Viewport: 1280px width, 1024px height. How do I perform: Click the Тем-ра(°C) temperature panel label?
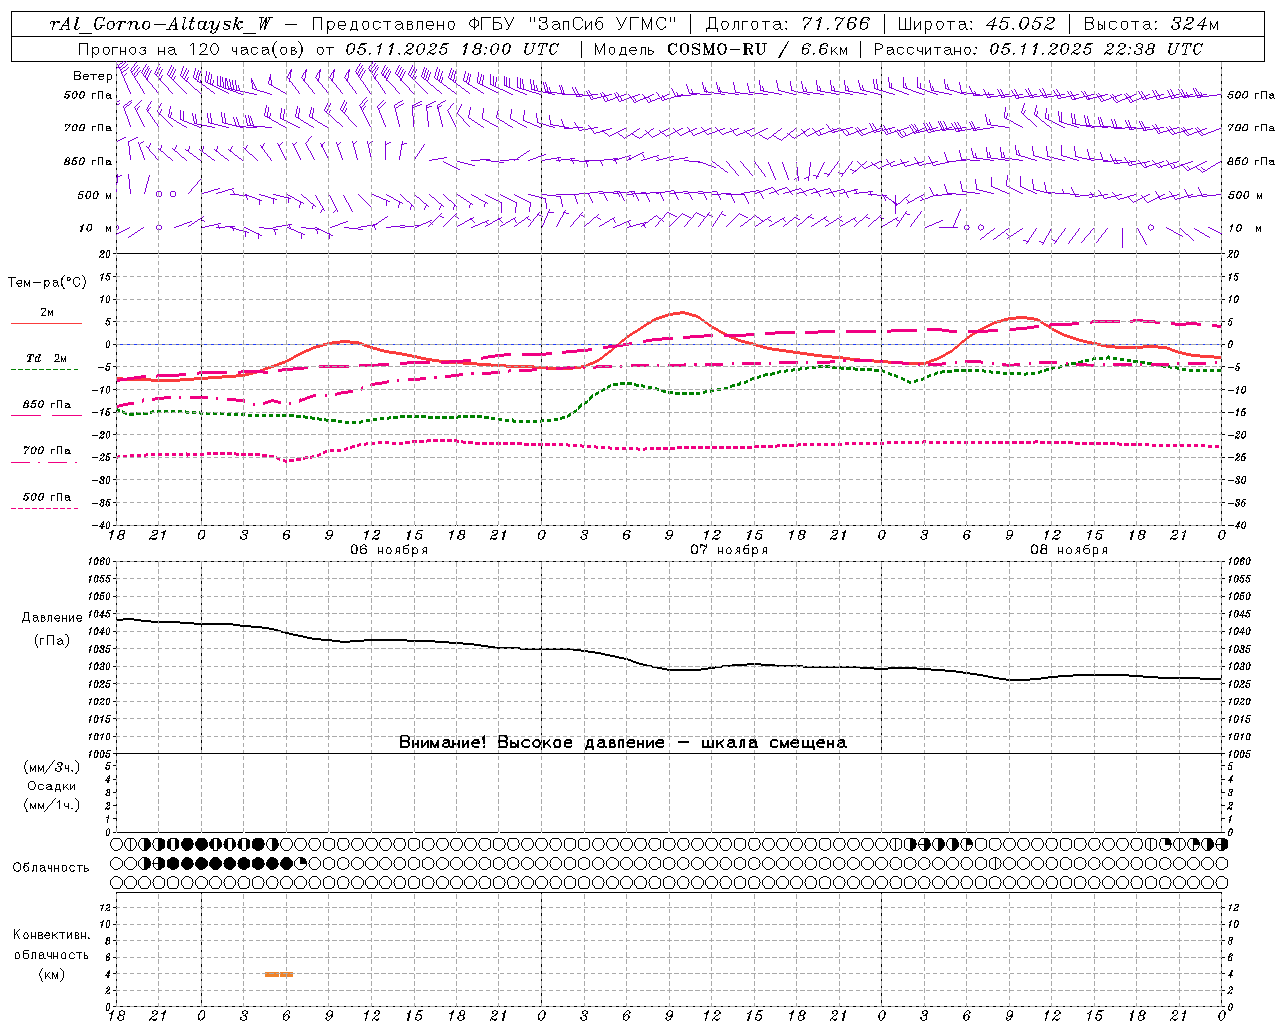pos(47,283)
